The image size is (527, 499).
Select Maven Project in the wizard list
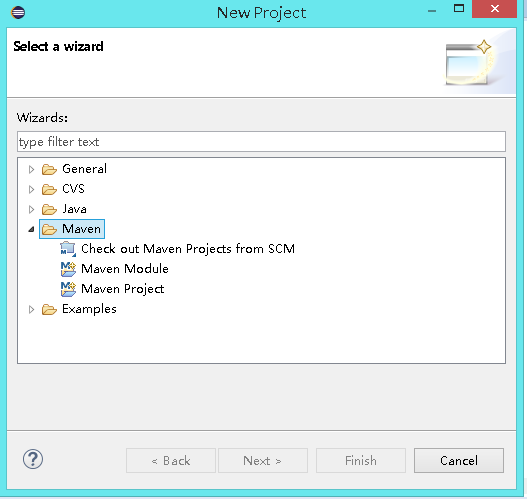[123, 289]
